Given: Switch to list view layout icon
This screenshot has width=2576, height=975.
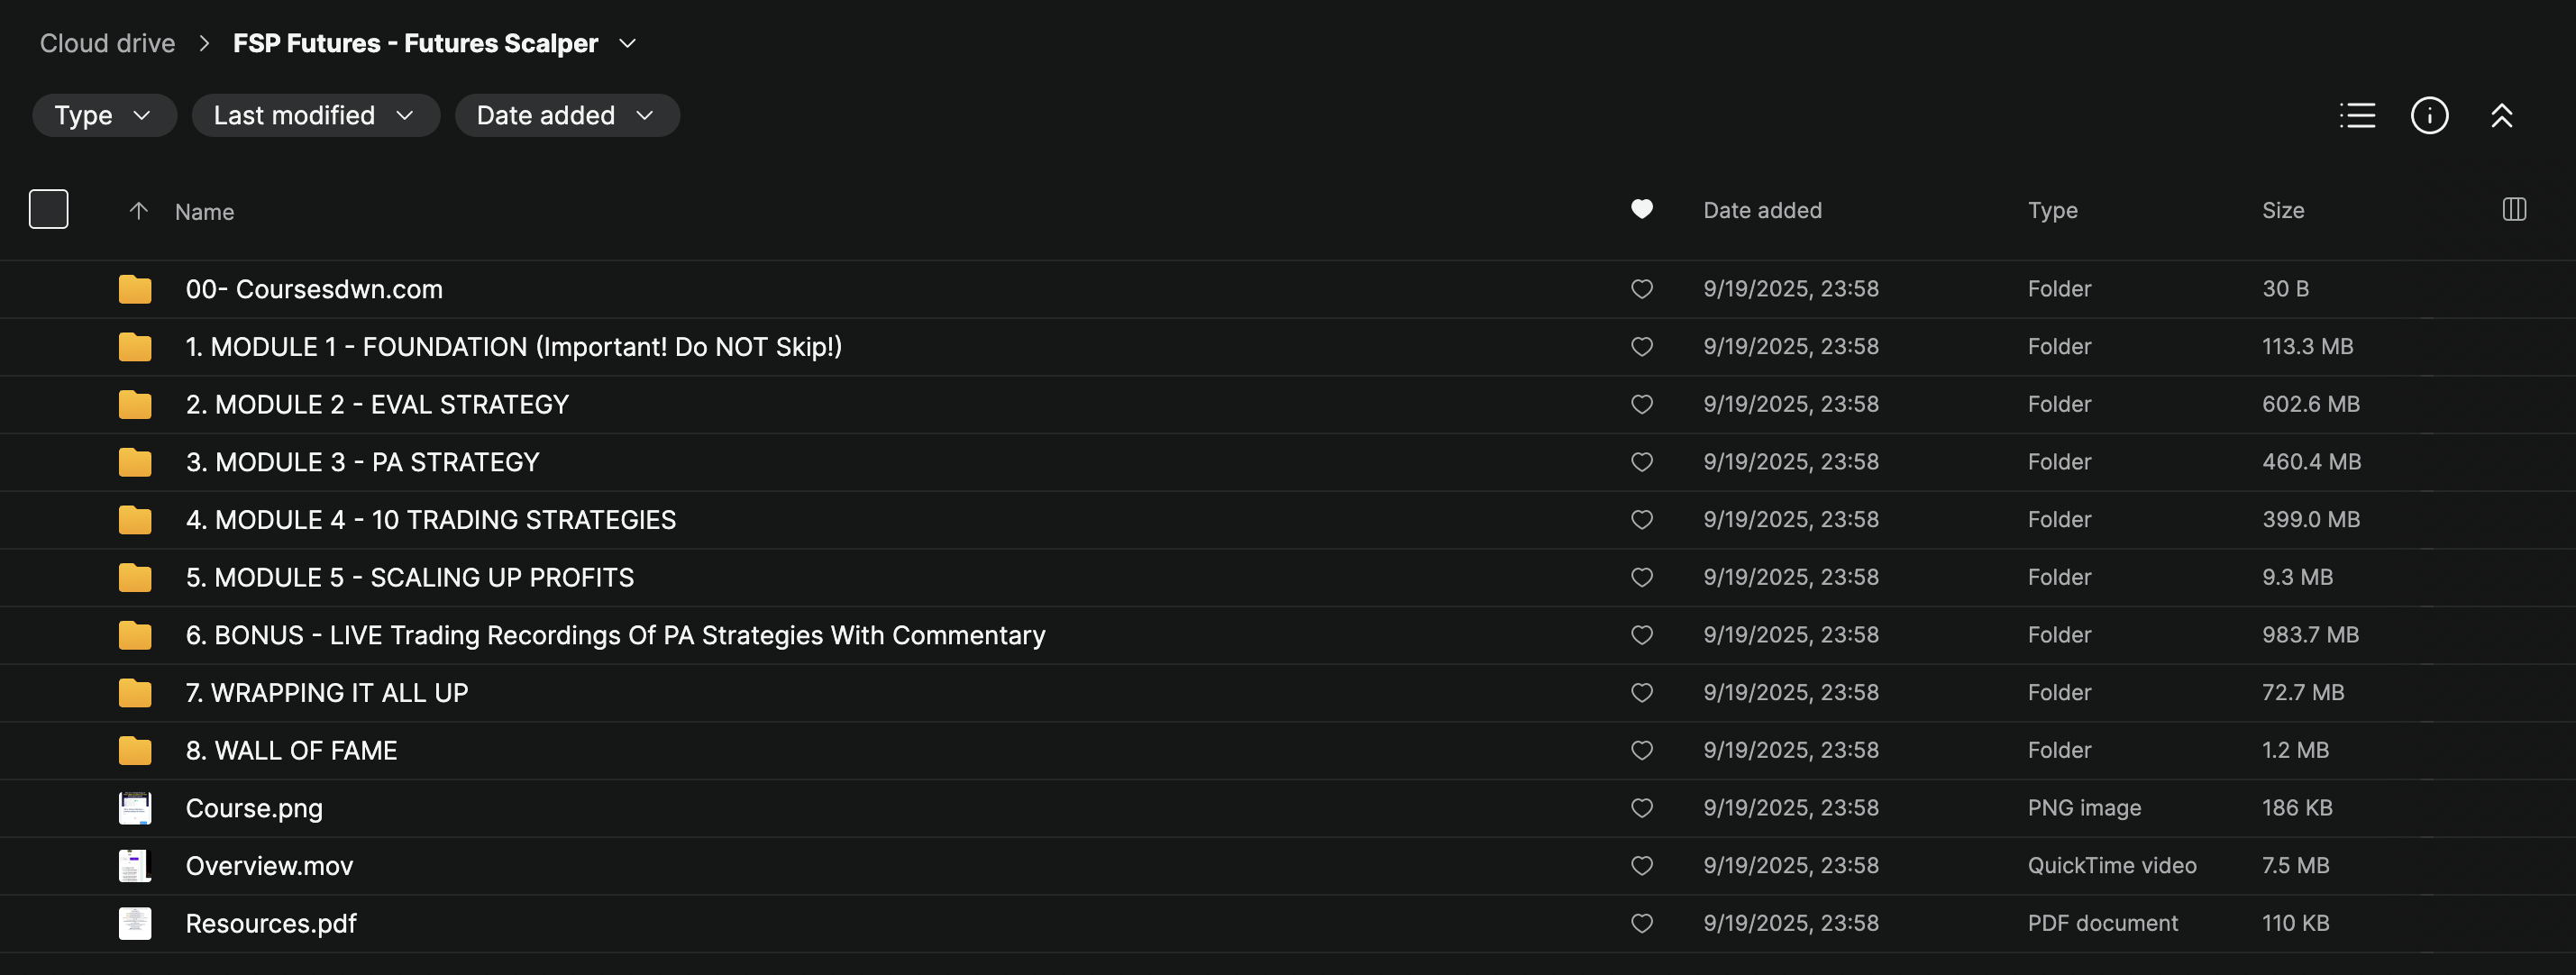Looking at the screenshot, I should coord(2357,116).
